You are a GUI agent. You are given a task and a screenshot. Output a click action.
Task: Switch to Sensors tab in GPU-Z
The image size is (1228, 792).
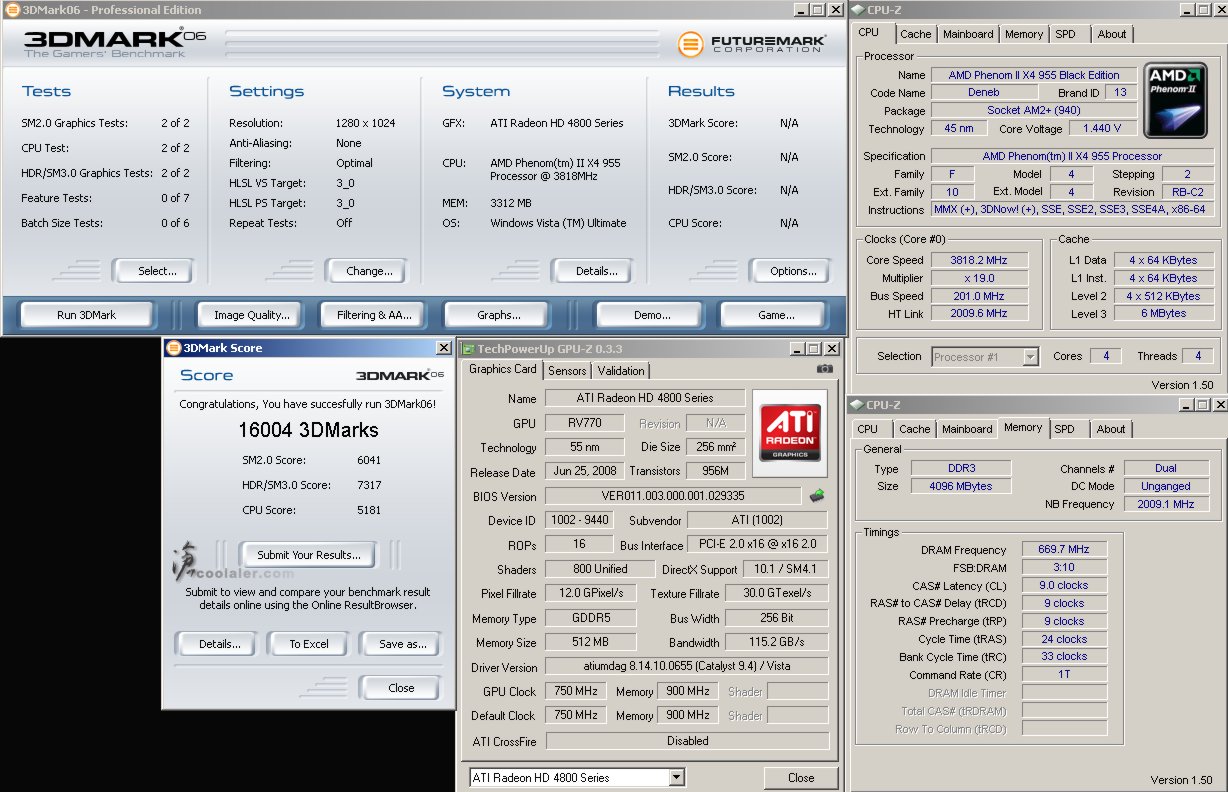[x=567, y=371]
